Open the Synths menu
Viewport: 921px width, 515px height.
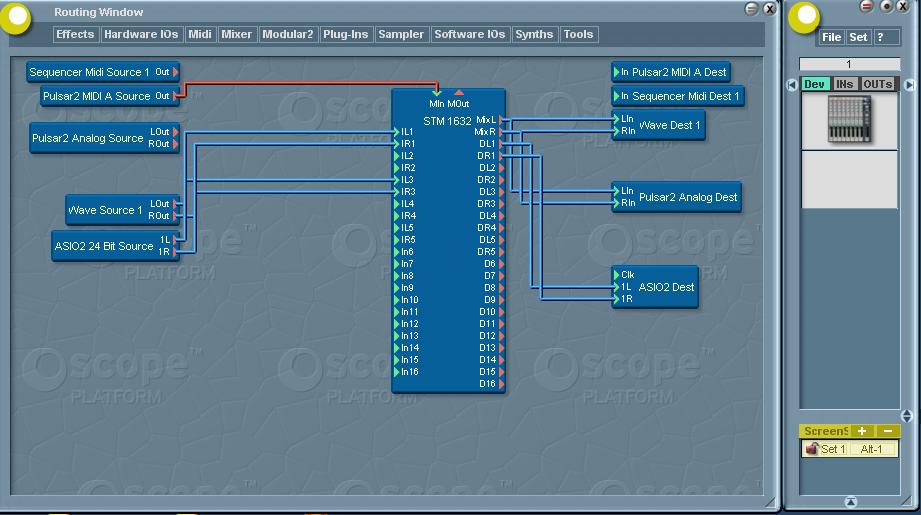534,34
